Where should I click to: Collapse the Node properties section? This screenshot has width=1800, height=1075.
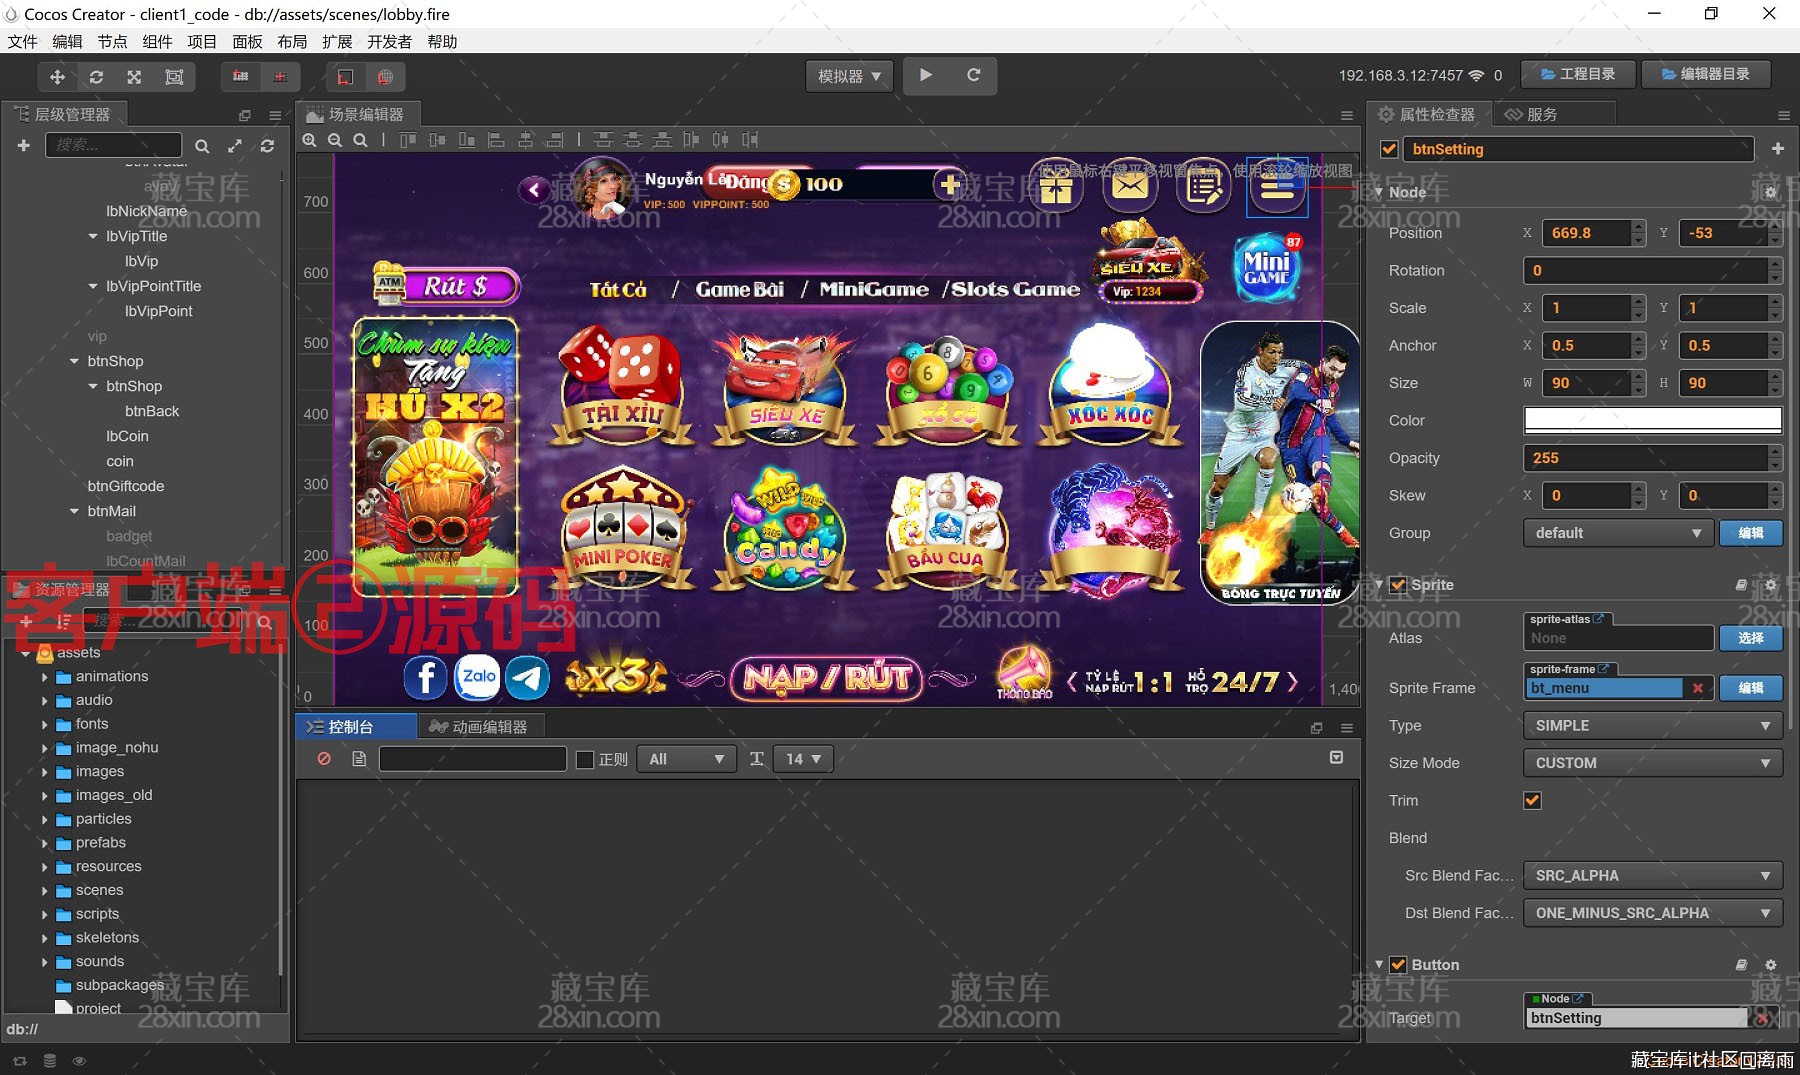click(x=1379, y=192)
